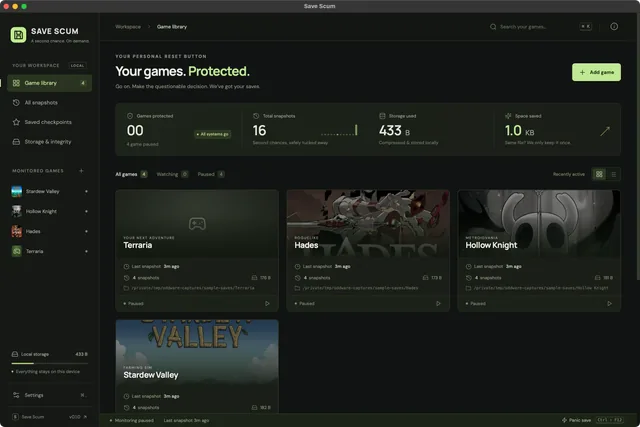
Task: Click the Settings sliders icon
Action: point(16,395)
